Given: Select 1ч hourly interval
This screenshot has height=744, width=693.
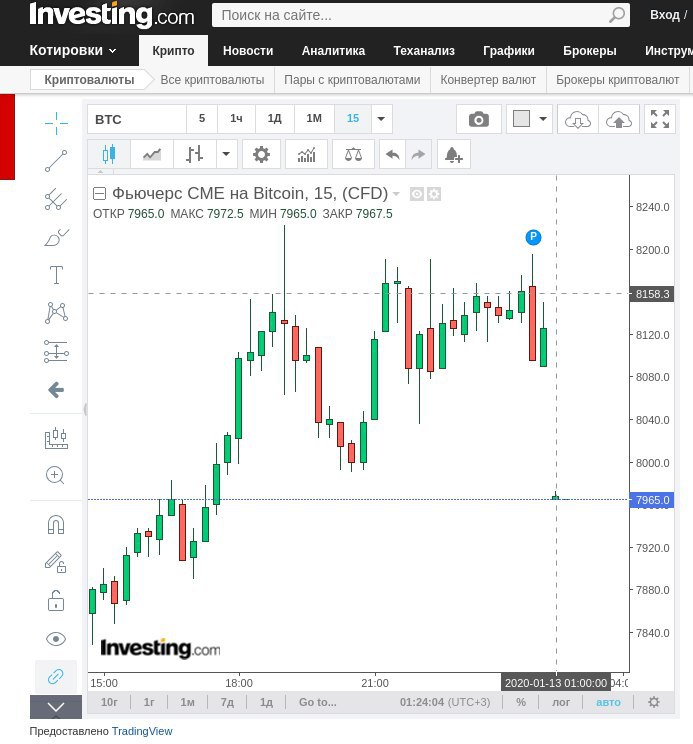Looking at the screenshot, I should tap(236, 118).
